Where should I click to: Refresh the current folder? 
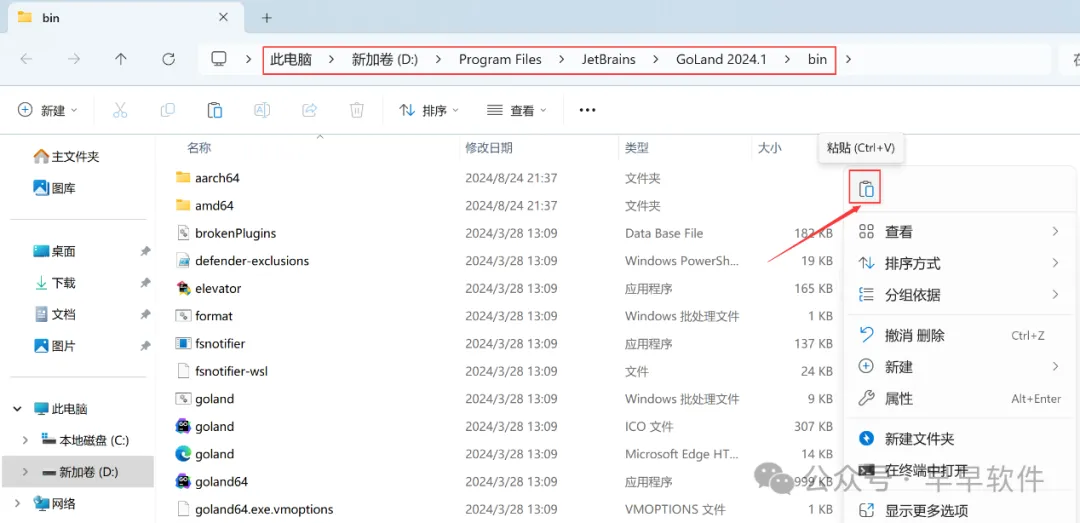[x=169, y=59]
